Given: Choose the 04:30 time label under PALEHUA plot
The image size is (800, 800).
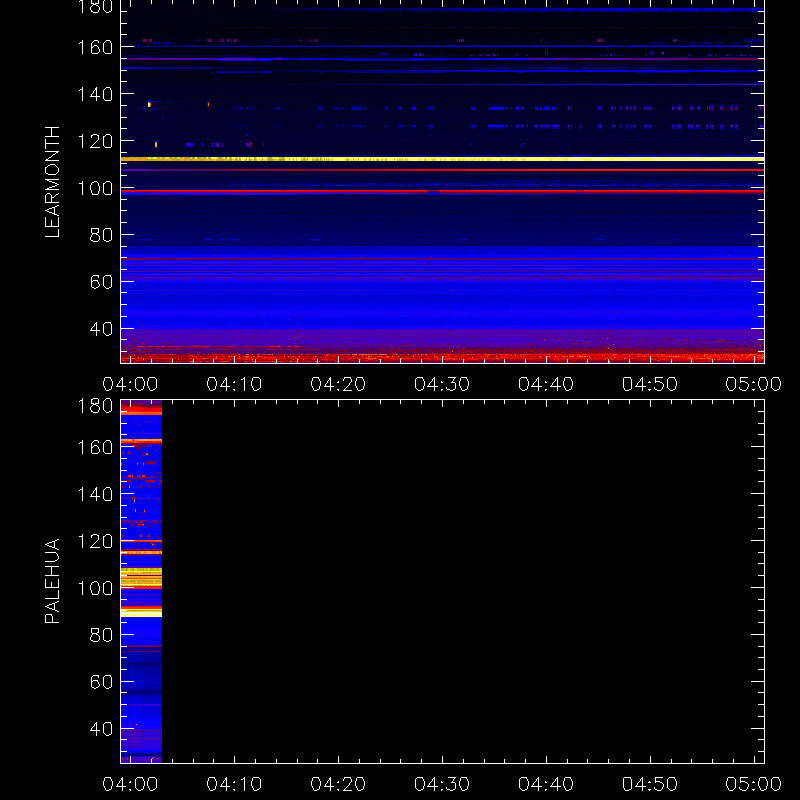Looking at the screenshot, I should click(x=442, y=784).
